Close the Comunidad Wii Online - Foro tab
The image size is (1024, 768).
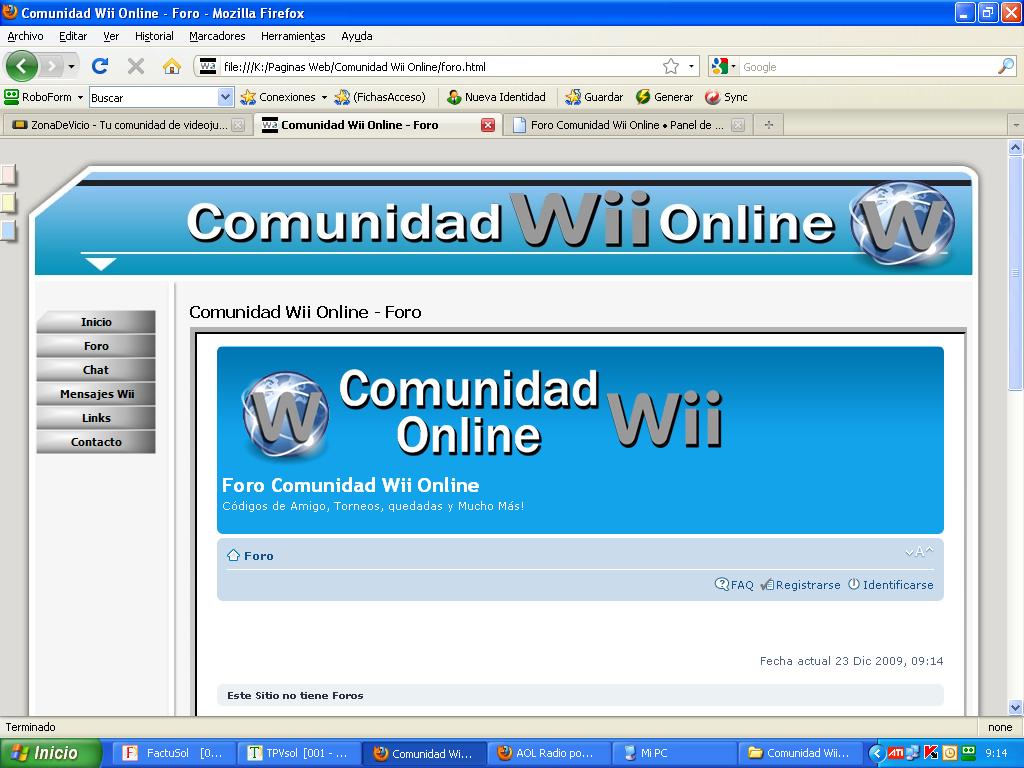click(488, 125)
